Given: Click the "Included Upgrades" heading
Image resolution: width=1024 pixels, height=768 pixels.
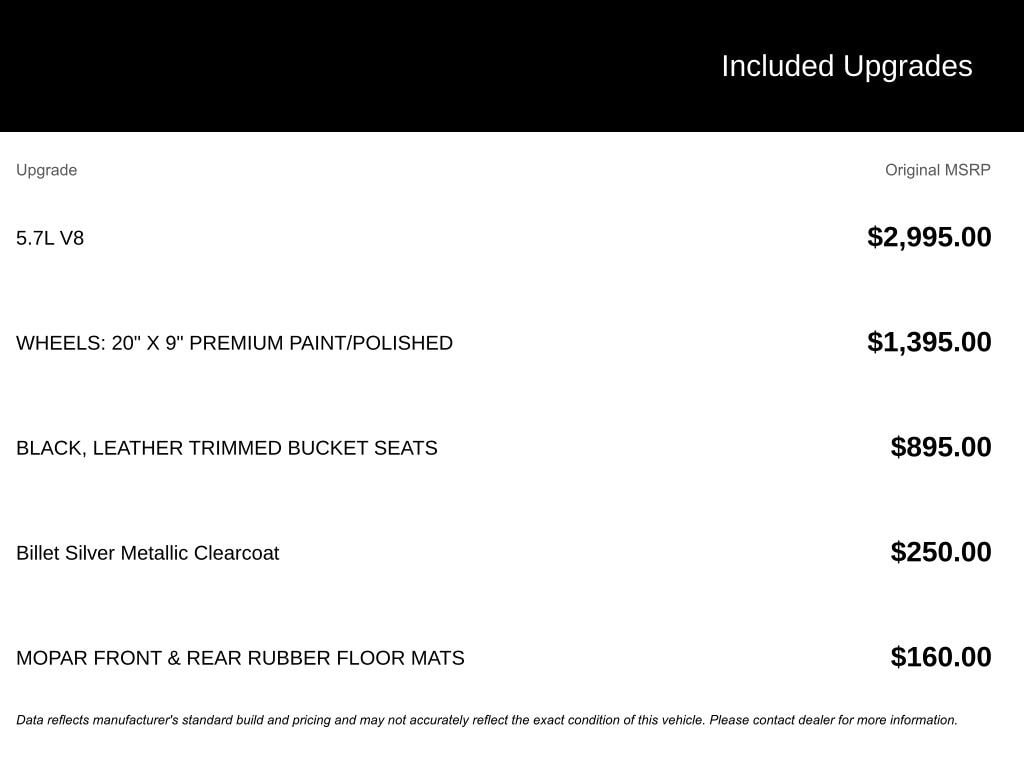Looking at the screenshot, I should [x=846, y=66].
